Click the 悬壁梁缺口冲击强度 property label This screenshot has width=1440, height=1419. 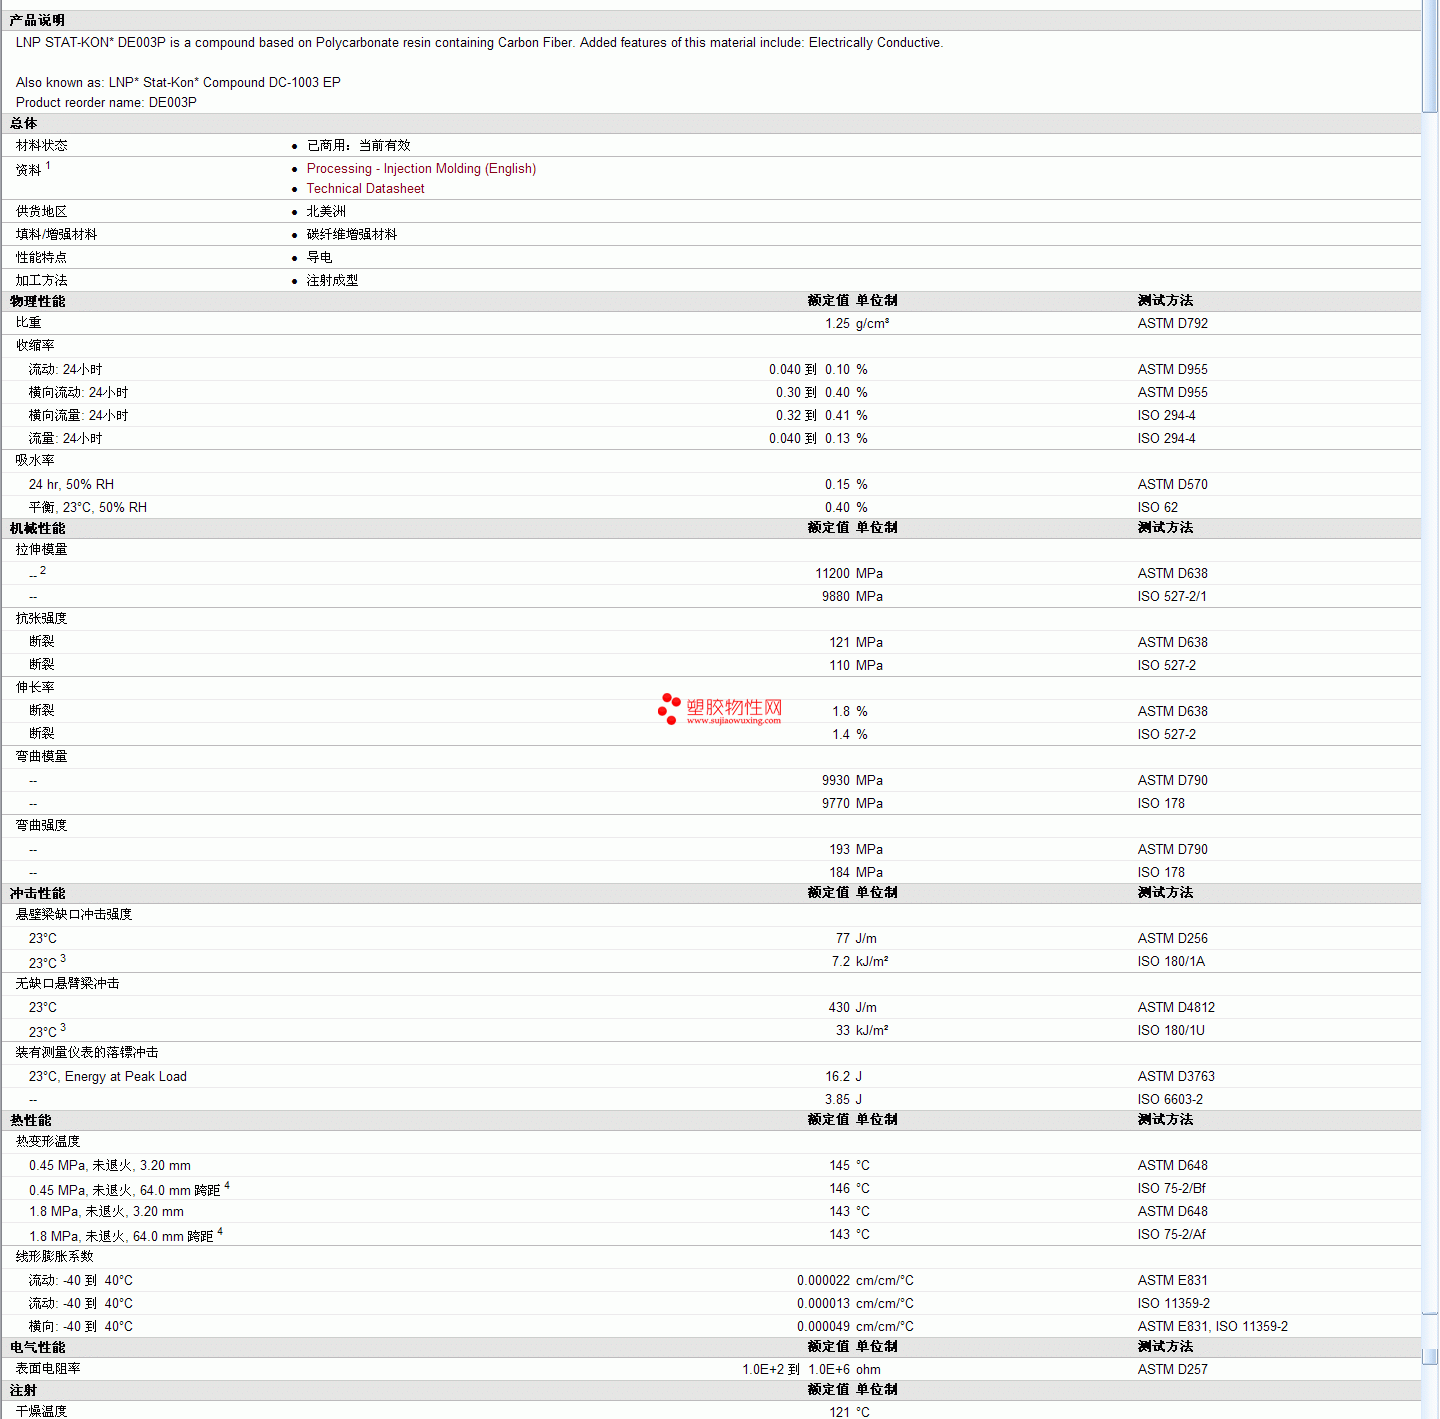[74, 915]
